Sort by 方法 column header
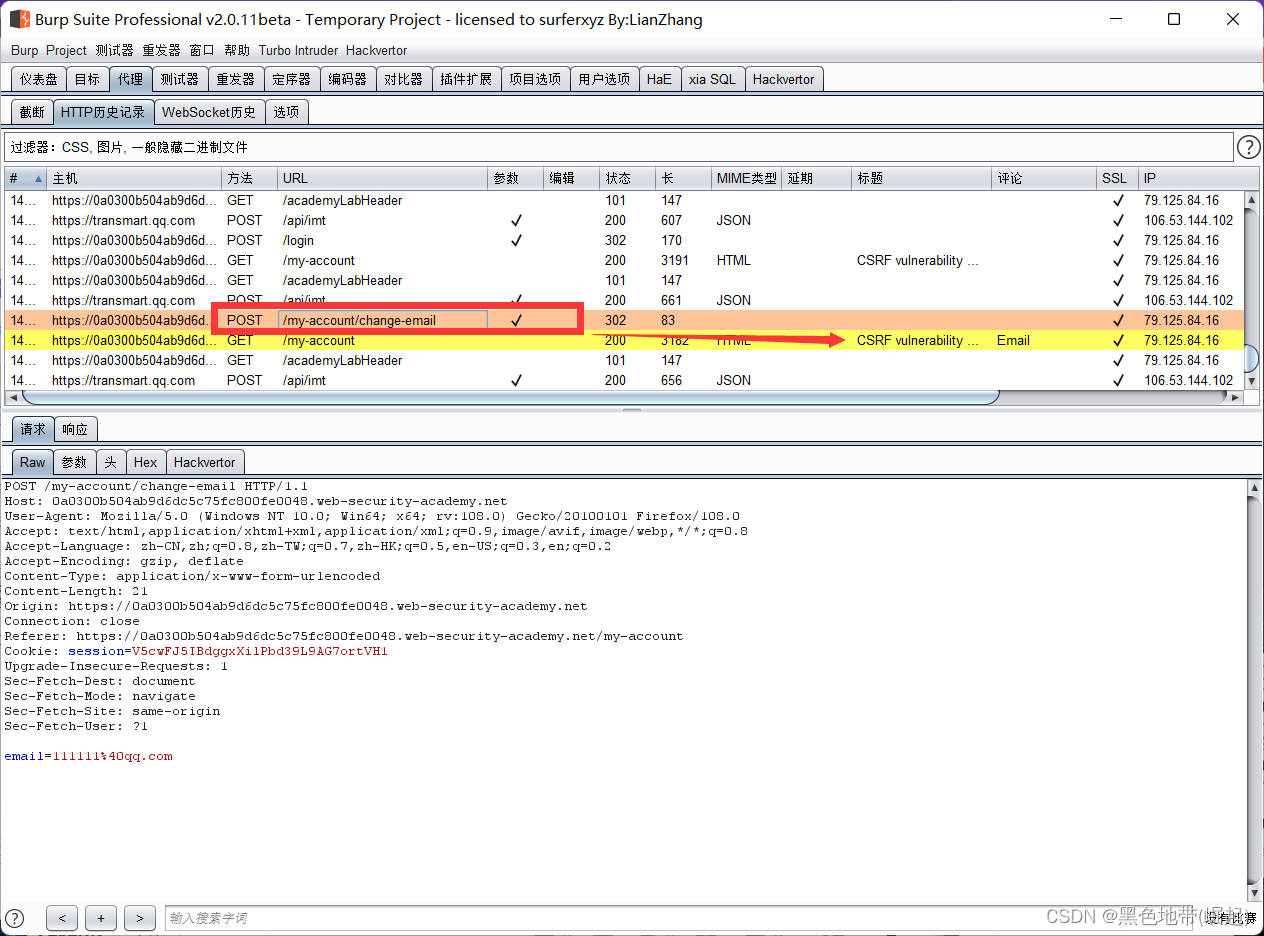 pyautogui.click(x=249, y=178)
